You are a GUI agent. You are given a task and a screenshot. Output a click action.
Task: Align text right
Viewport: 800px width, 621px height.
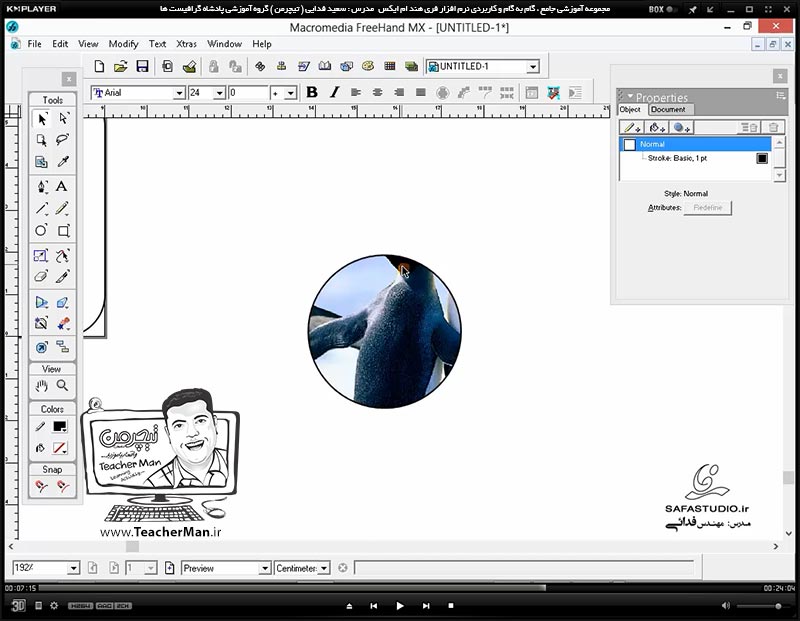[x=399, y=92]
